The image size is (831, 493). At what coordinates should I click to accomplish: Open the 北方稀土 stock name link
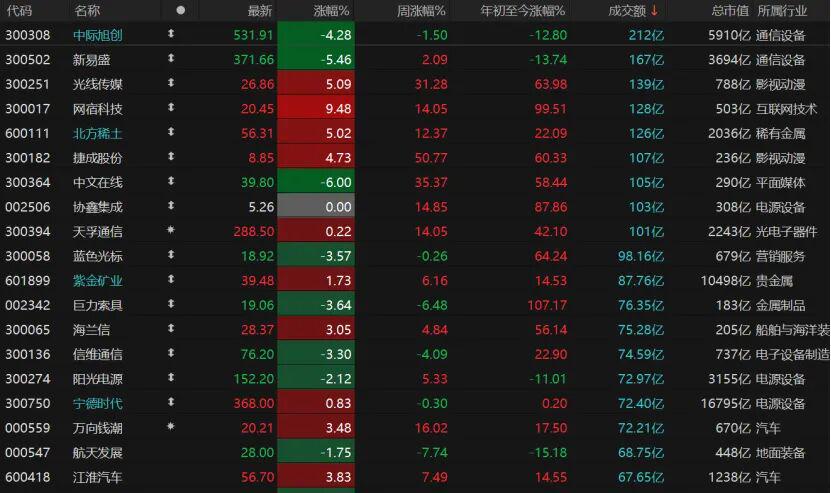coord(98,133)
